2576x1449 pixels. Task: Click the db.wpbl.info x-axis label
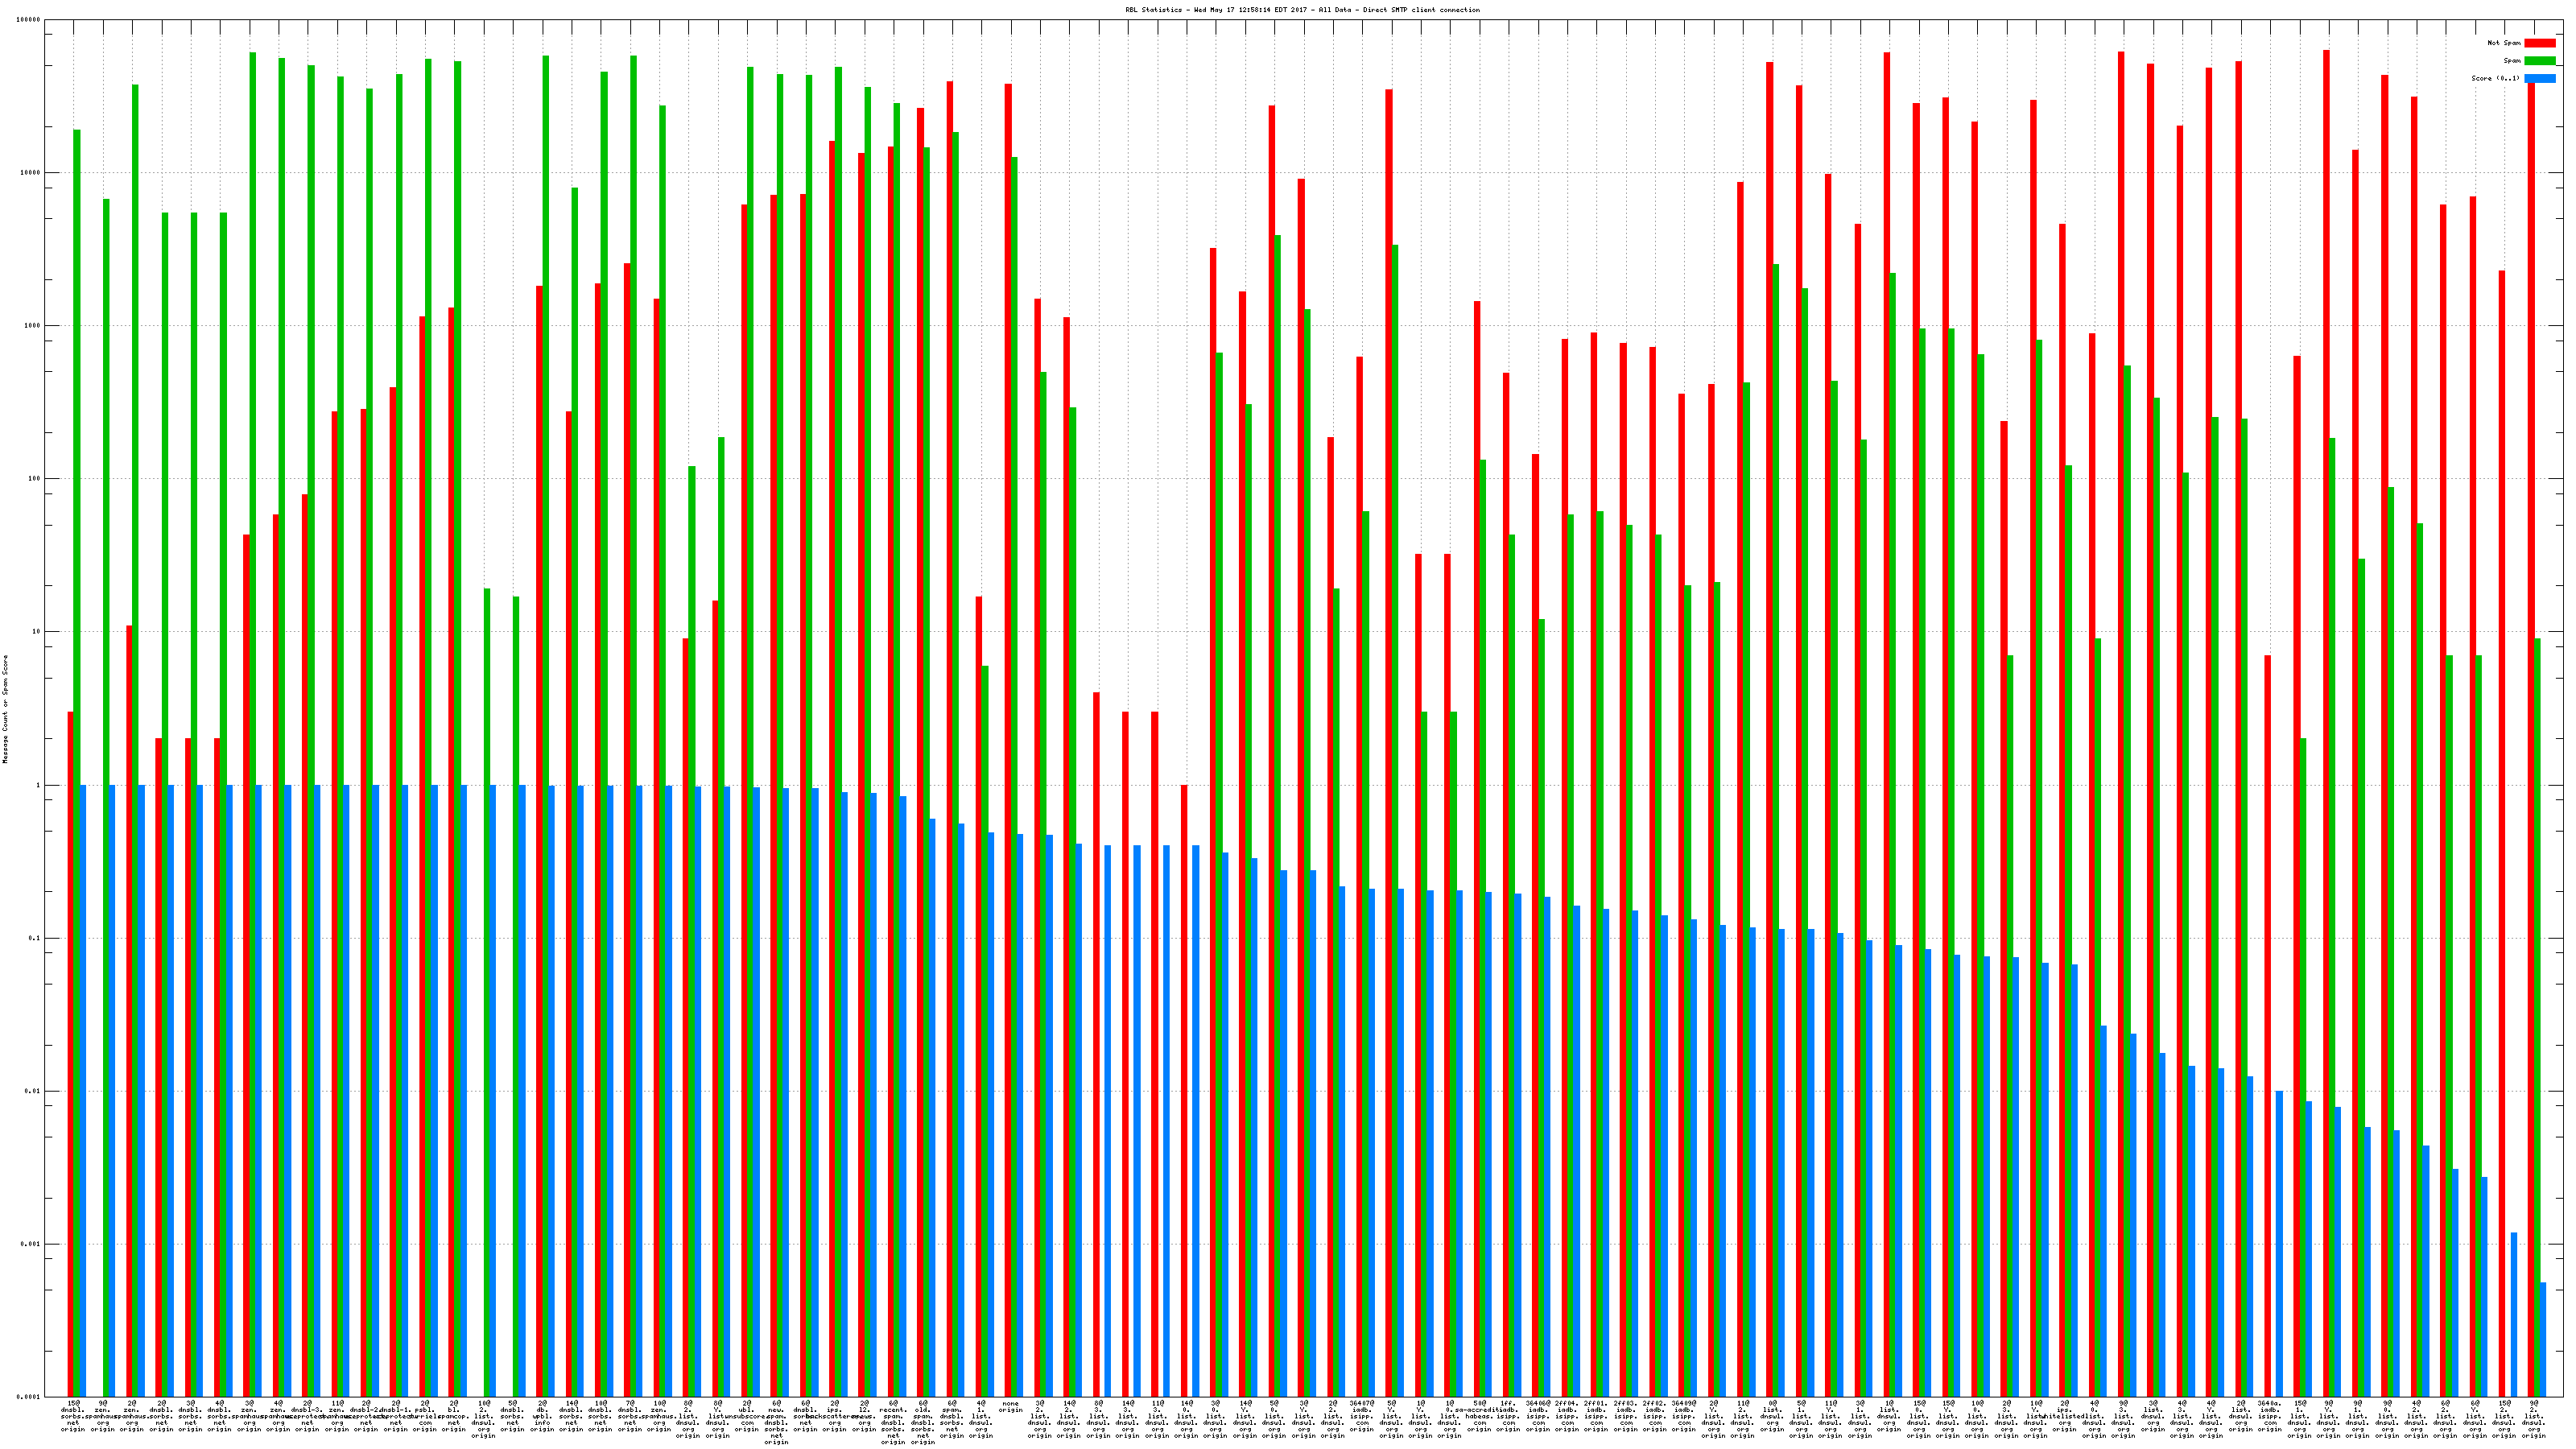coord(542,1416)
